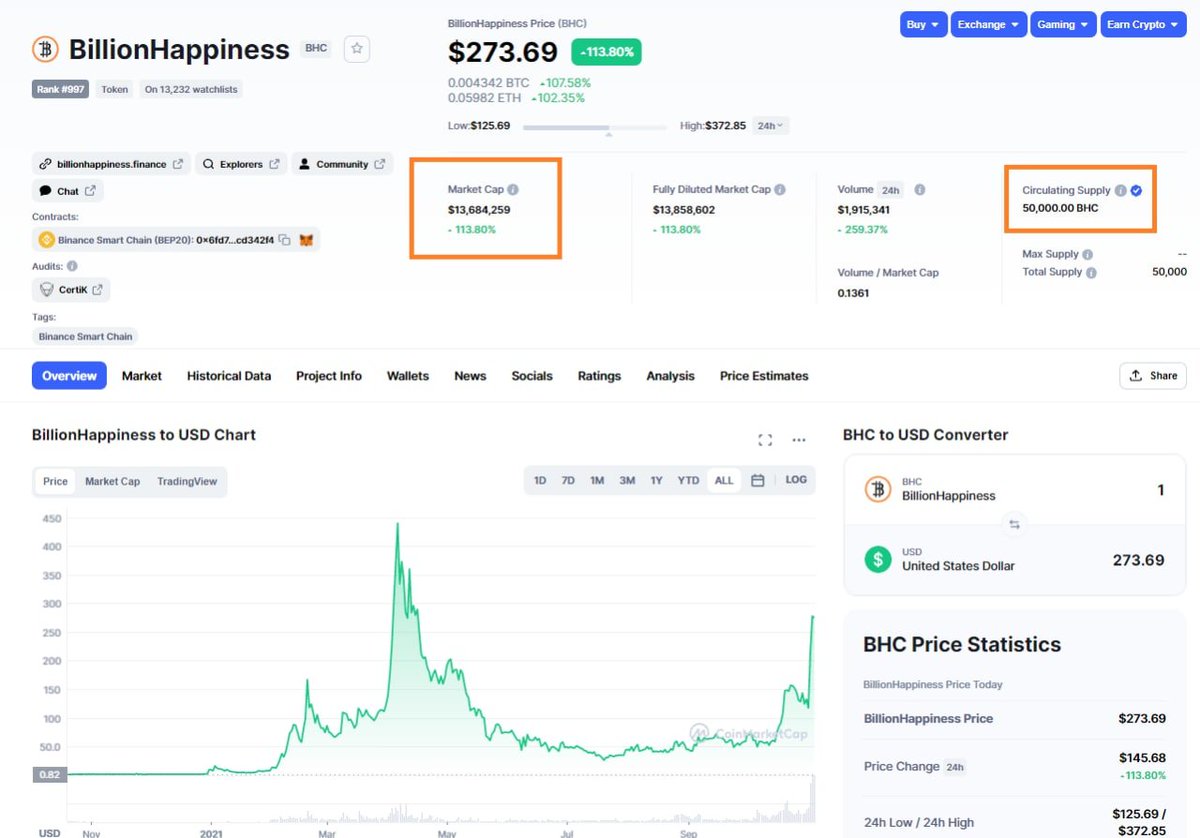The height and width of the screenshot is (838, 1200).
Task: Open the News tab
Action: pos(470,376)
